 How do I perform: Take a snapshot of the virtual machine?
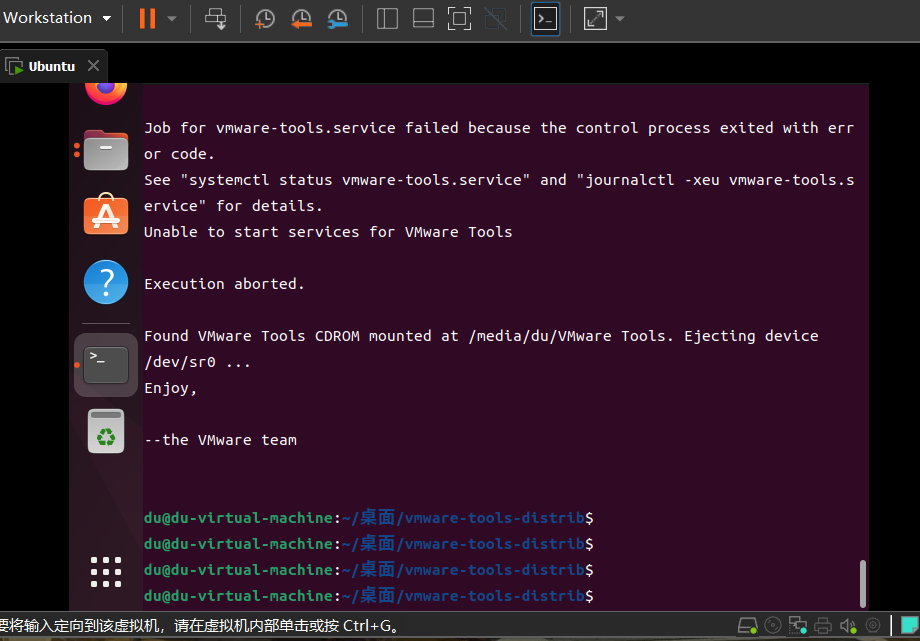[x=265, y=19]
